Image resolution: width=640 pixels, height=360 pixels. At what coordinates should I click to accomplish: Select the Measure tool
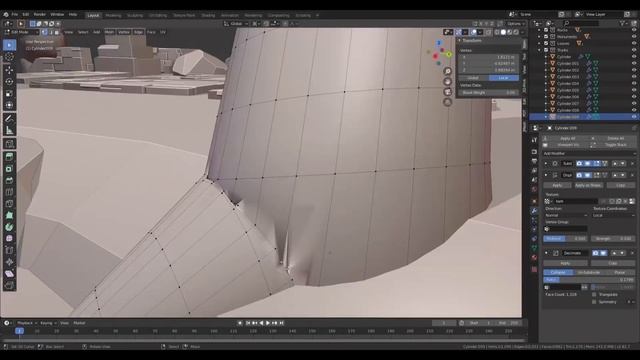9,130
